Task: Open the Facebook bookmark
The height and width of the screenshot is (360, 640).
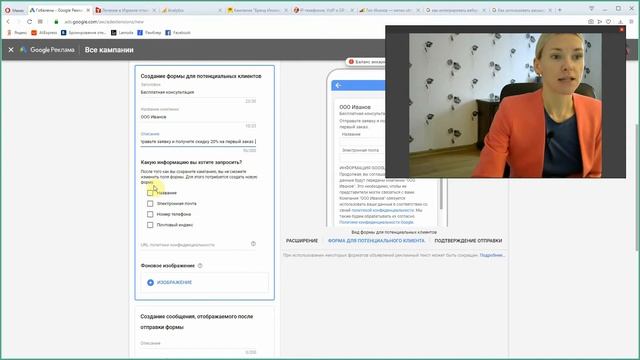Action: click(x=178, y=32)
